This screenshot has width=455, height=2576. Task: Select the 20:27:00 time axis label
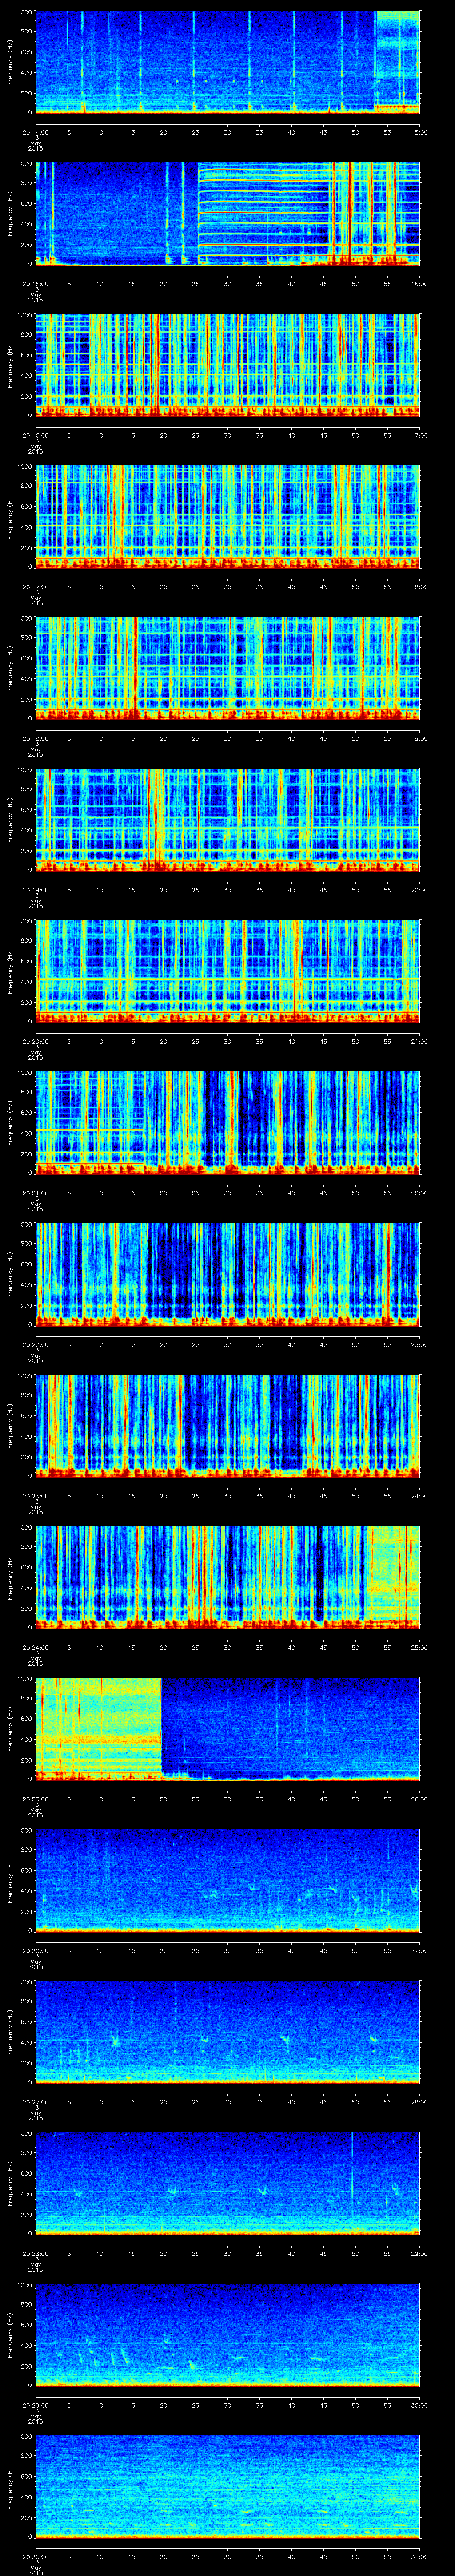point(36,2101)
